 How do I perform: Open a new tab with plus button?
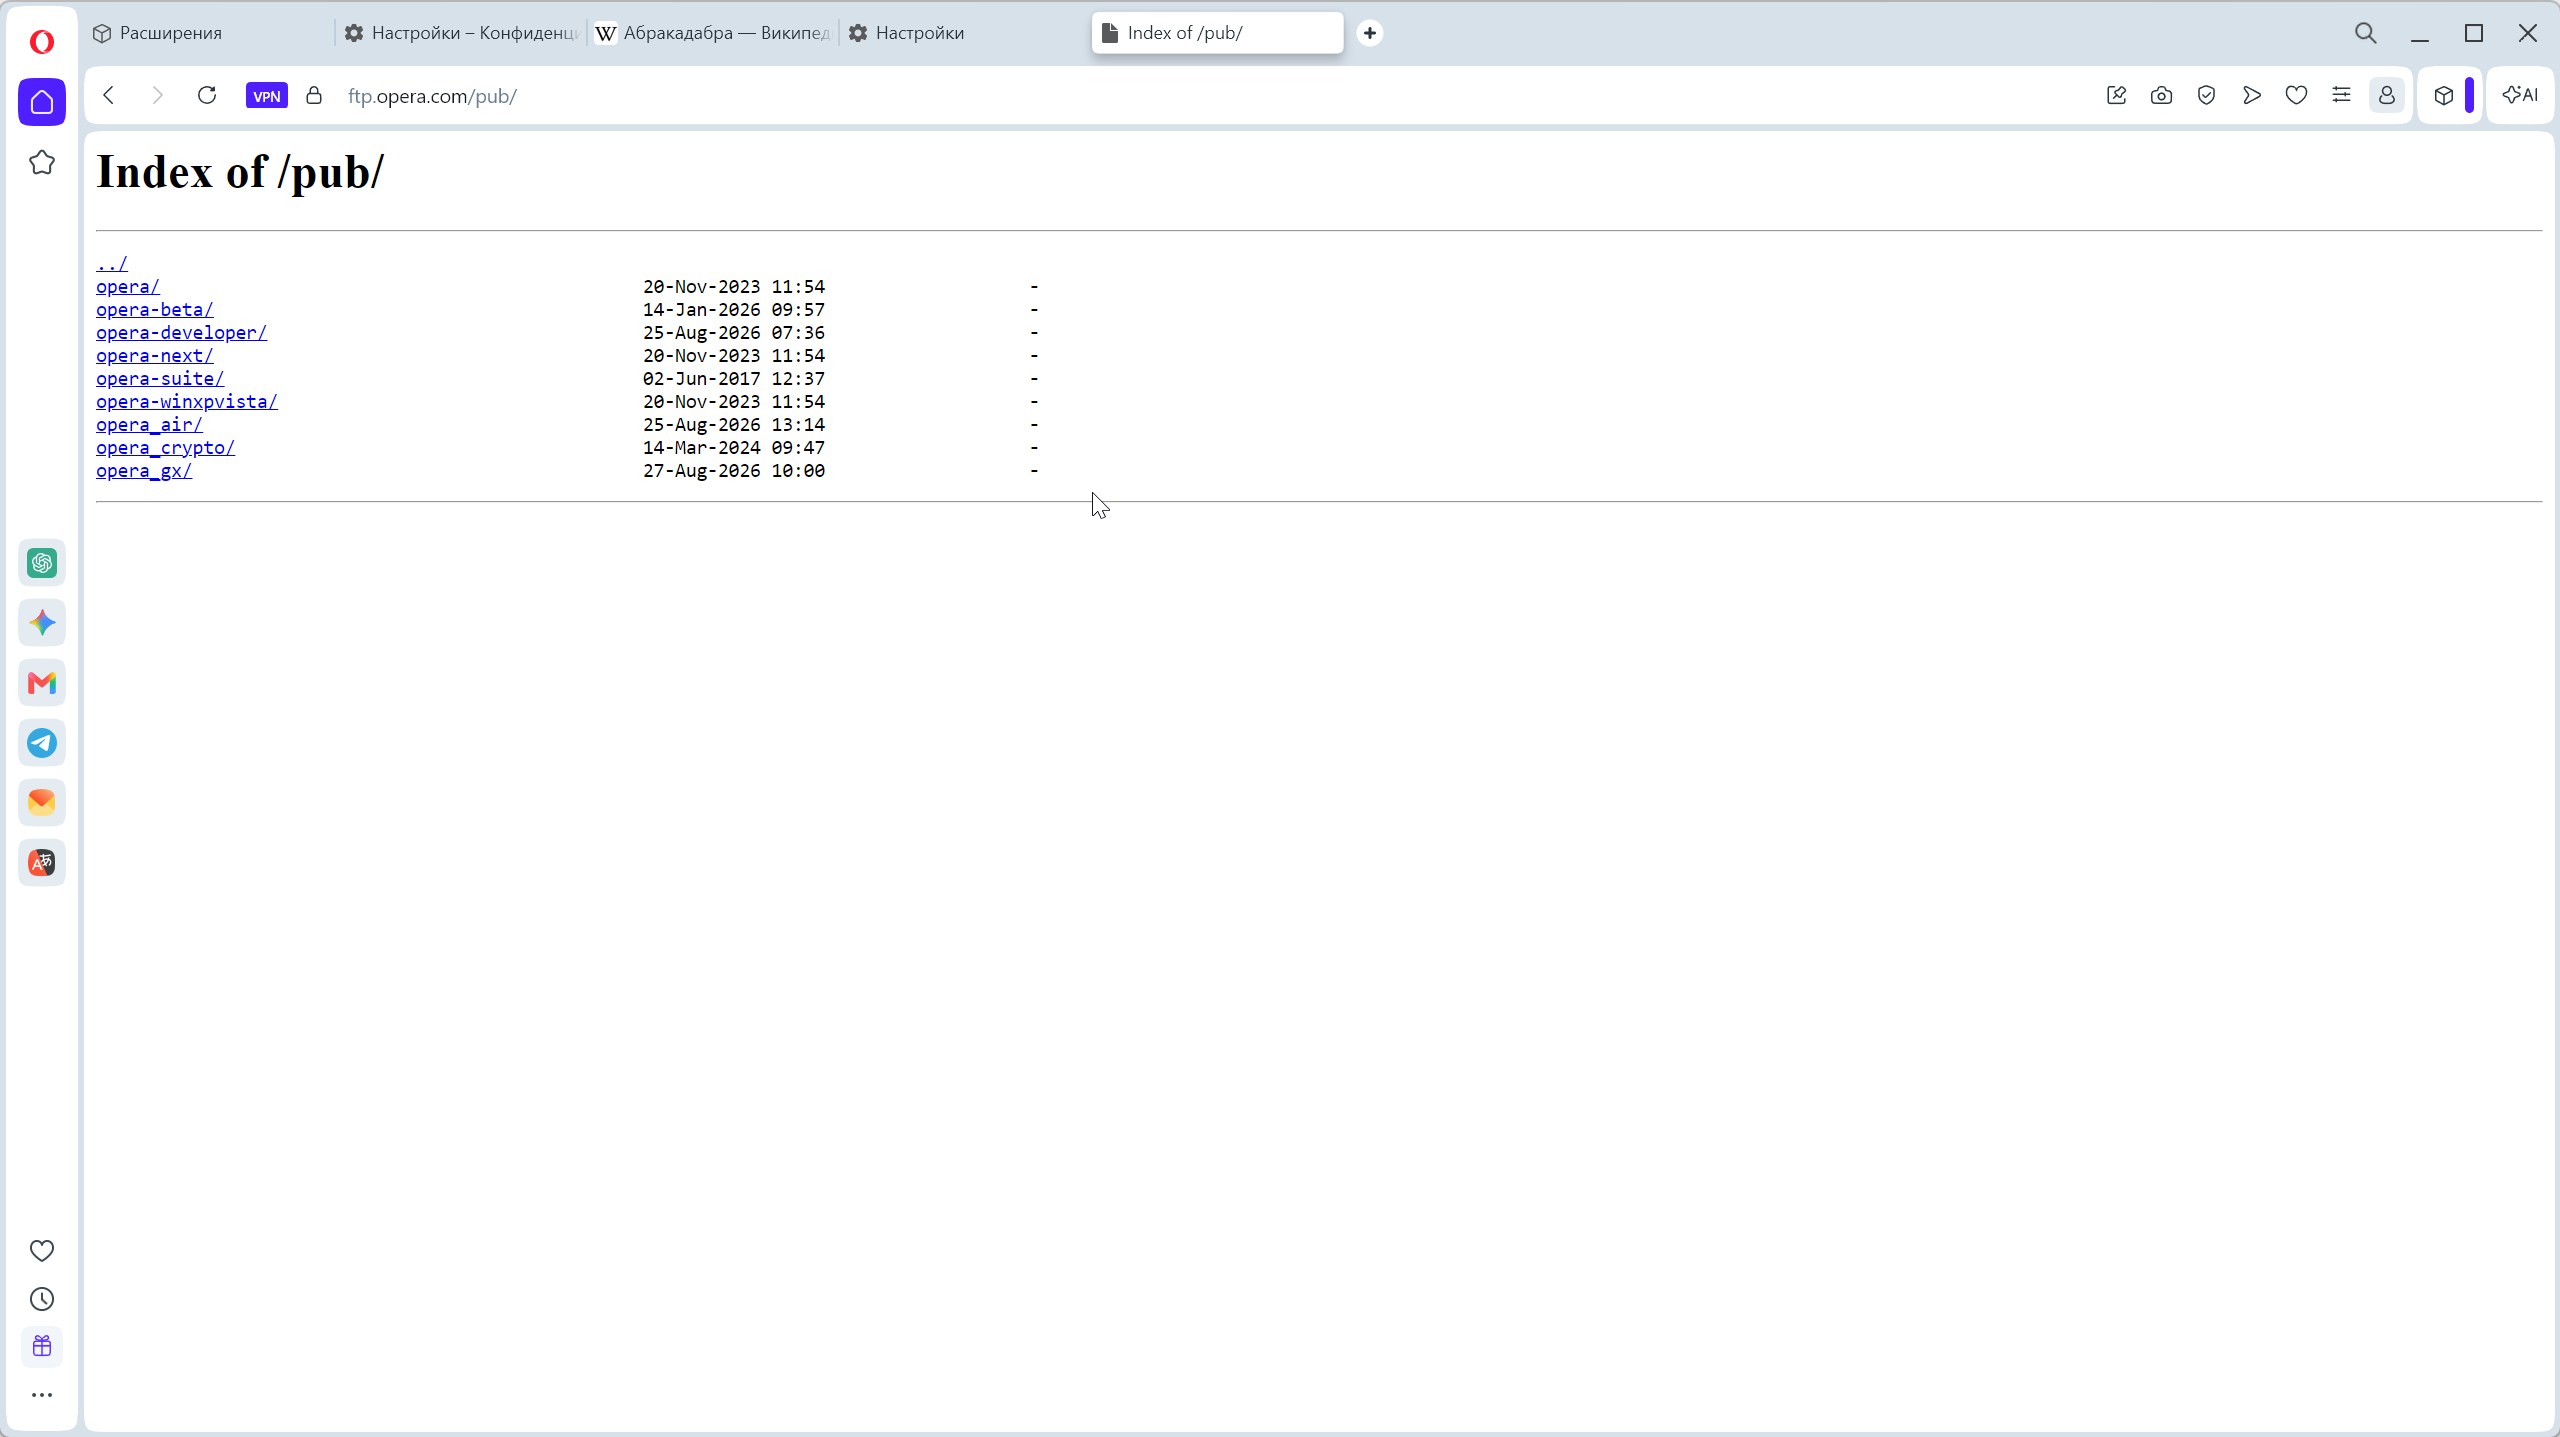1370,33
